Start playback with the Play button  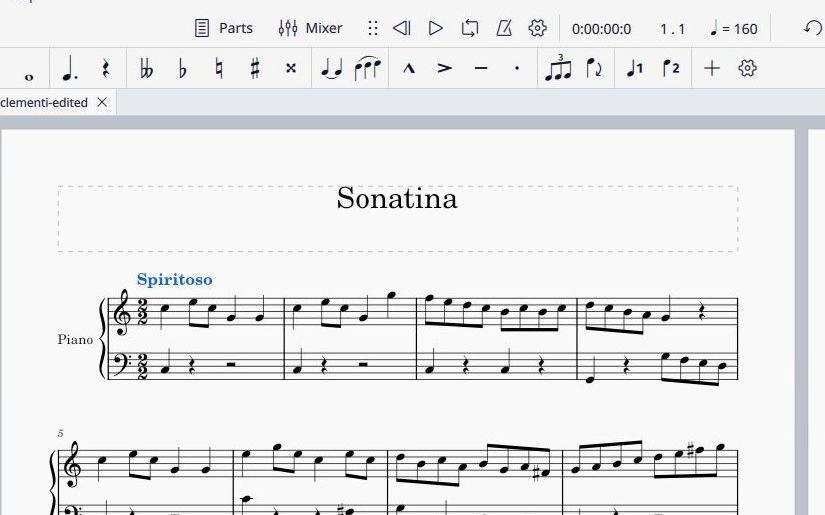[435, 28]
